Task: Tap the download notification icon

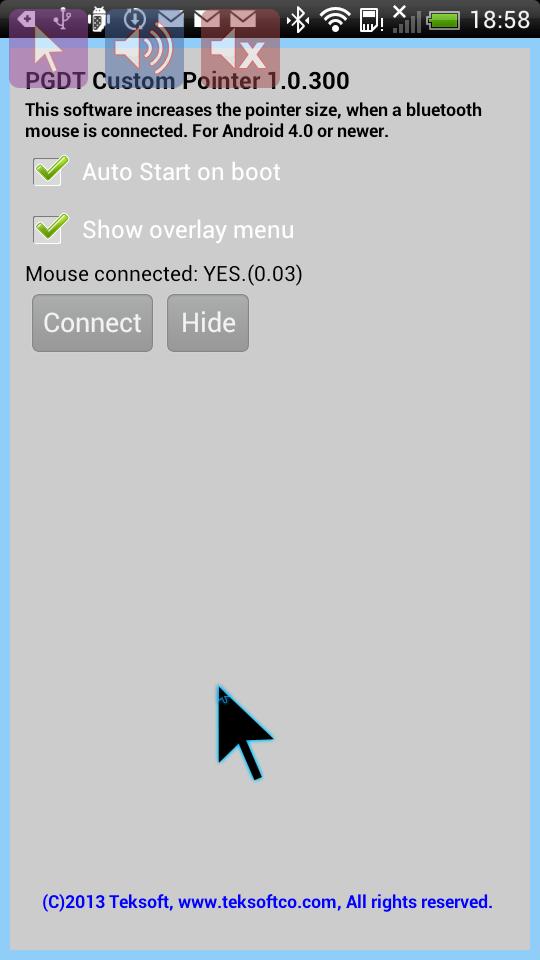Action: point(134,20)
